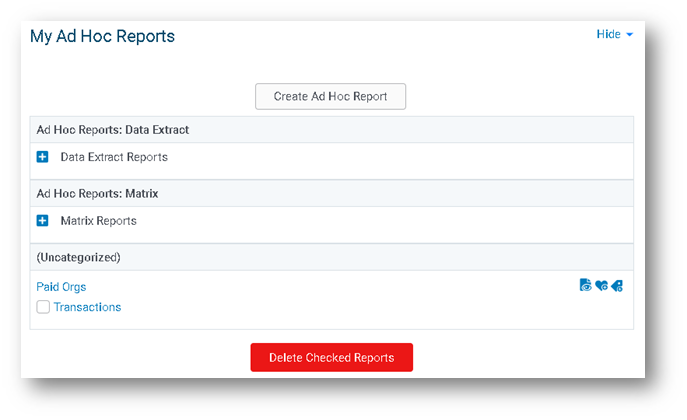Expand Data Extract Reports using the plus icon

[x=42, y=157]
